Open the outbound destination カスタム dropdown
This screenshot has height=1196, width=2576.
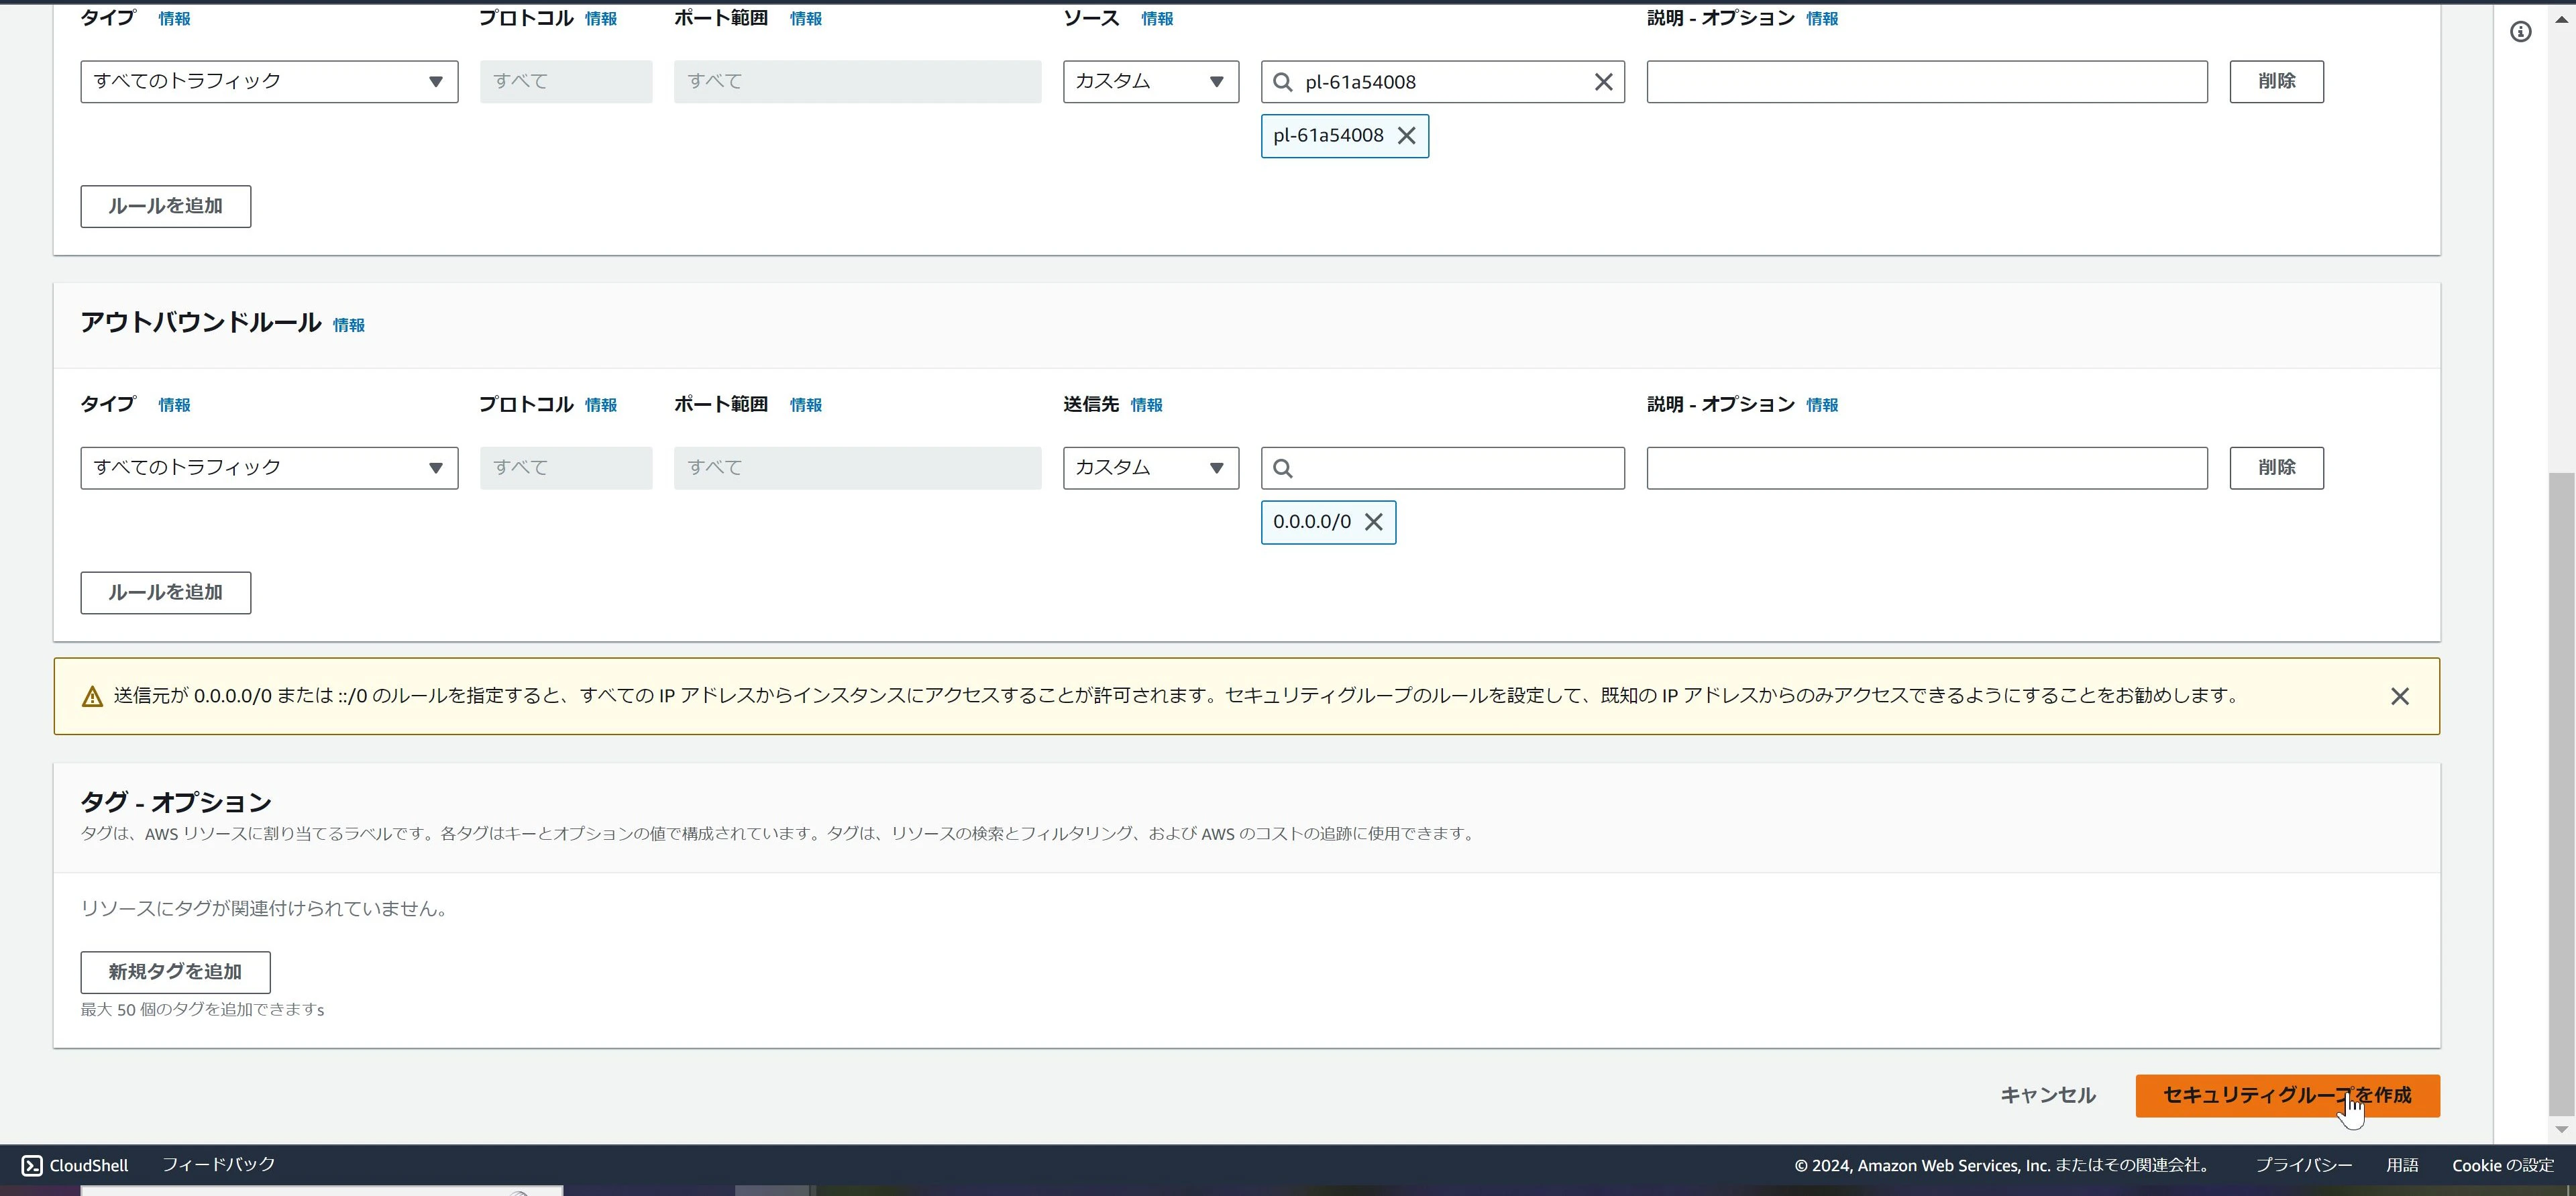[x=1150, y=468]
